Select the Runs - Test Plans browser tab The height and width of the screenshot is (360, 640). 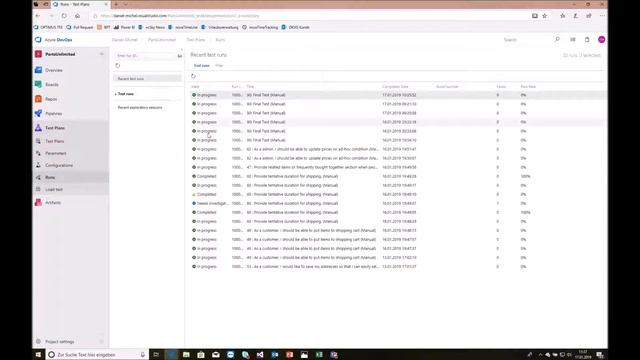80,4
